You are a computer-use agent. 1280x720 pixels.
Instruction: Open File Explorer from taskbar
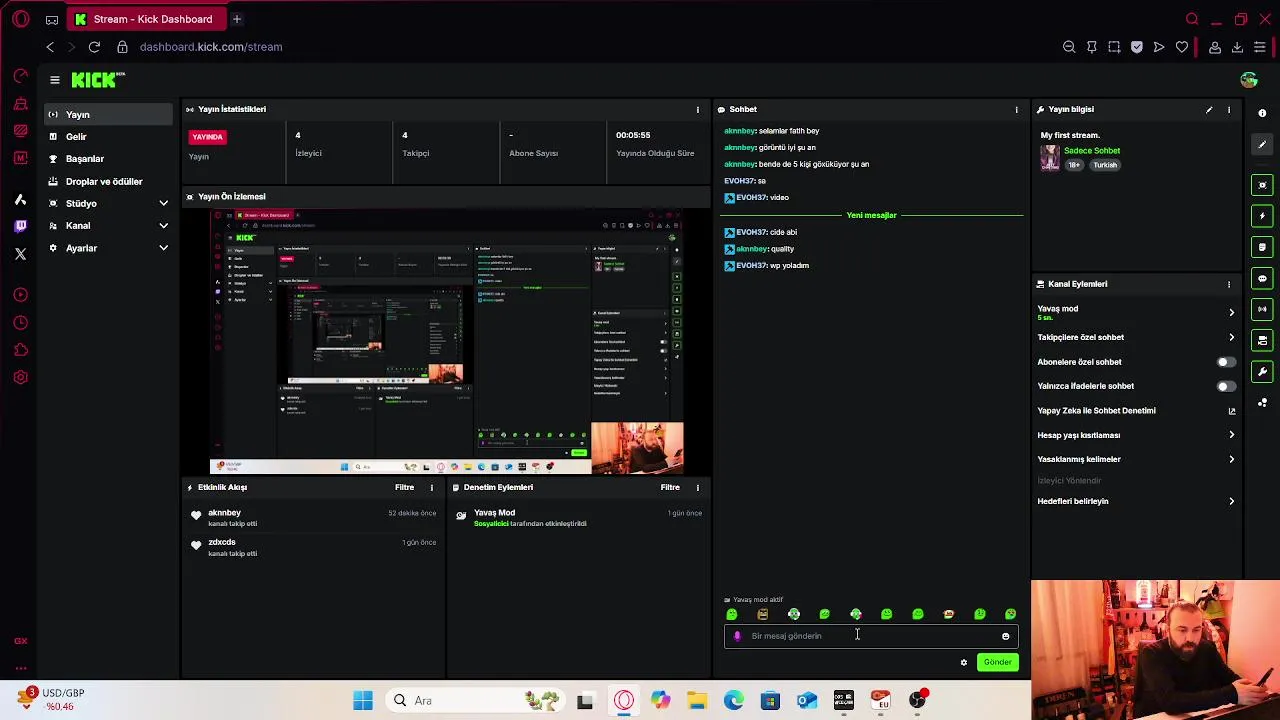tap(697, 700)
